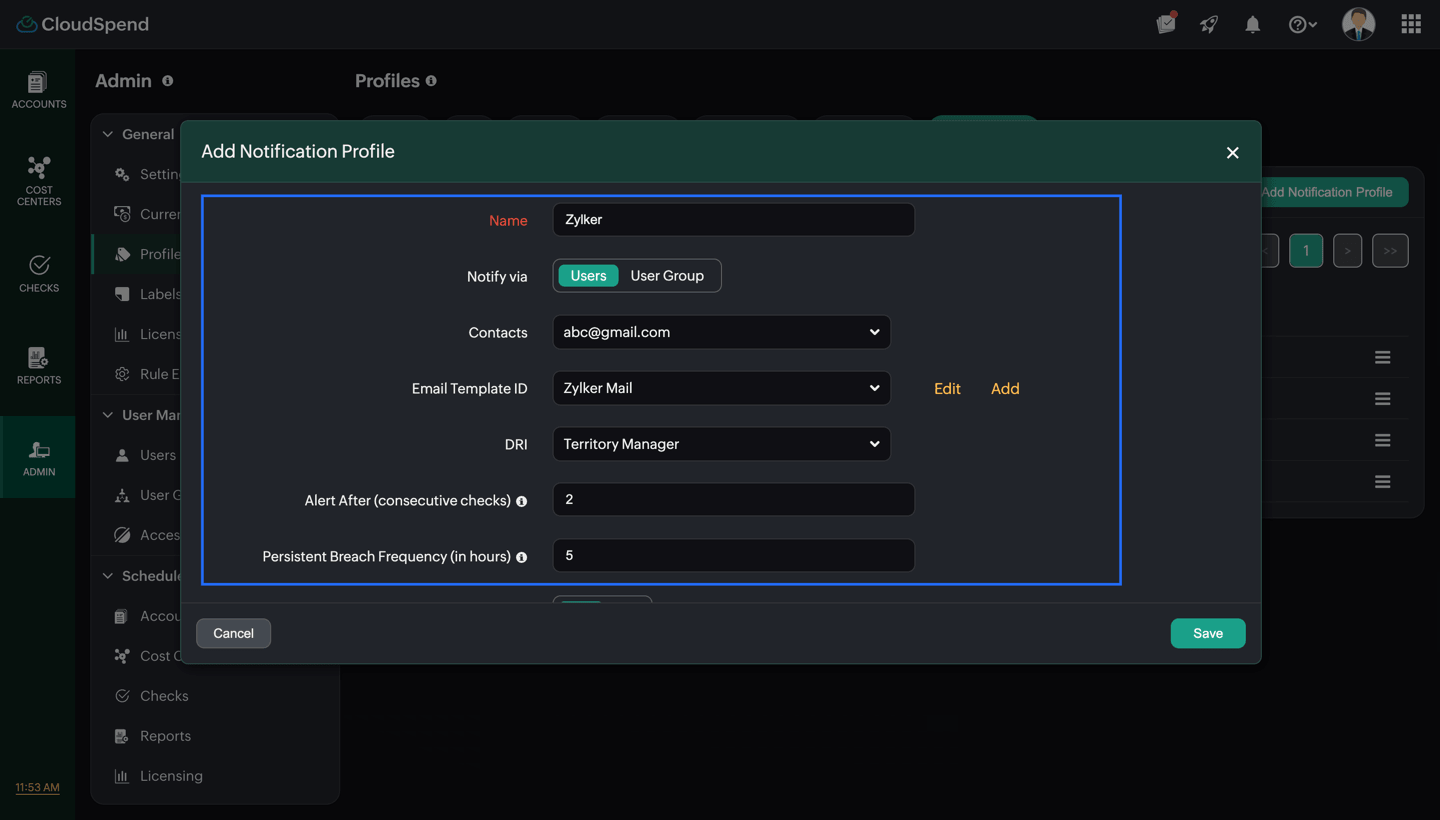Open Checks under Scheduled in admin menu

[164, 696]
